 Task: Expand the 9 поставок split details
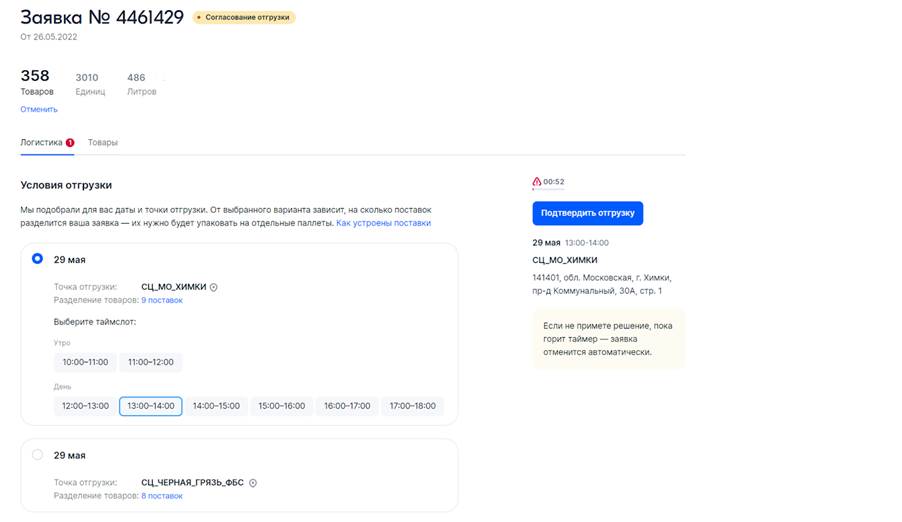[162, 300]
